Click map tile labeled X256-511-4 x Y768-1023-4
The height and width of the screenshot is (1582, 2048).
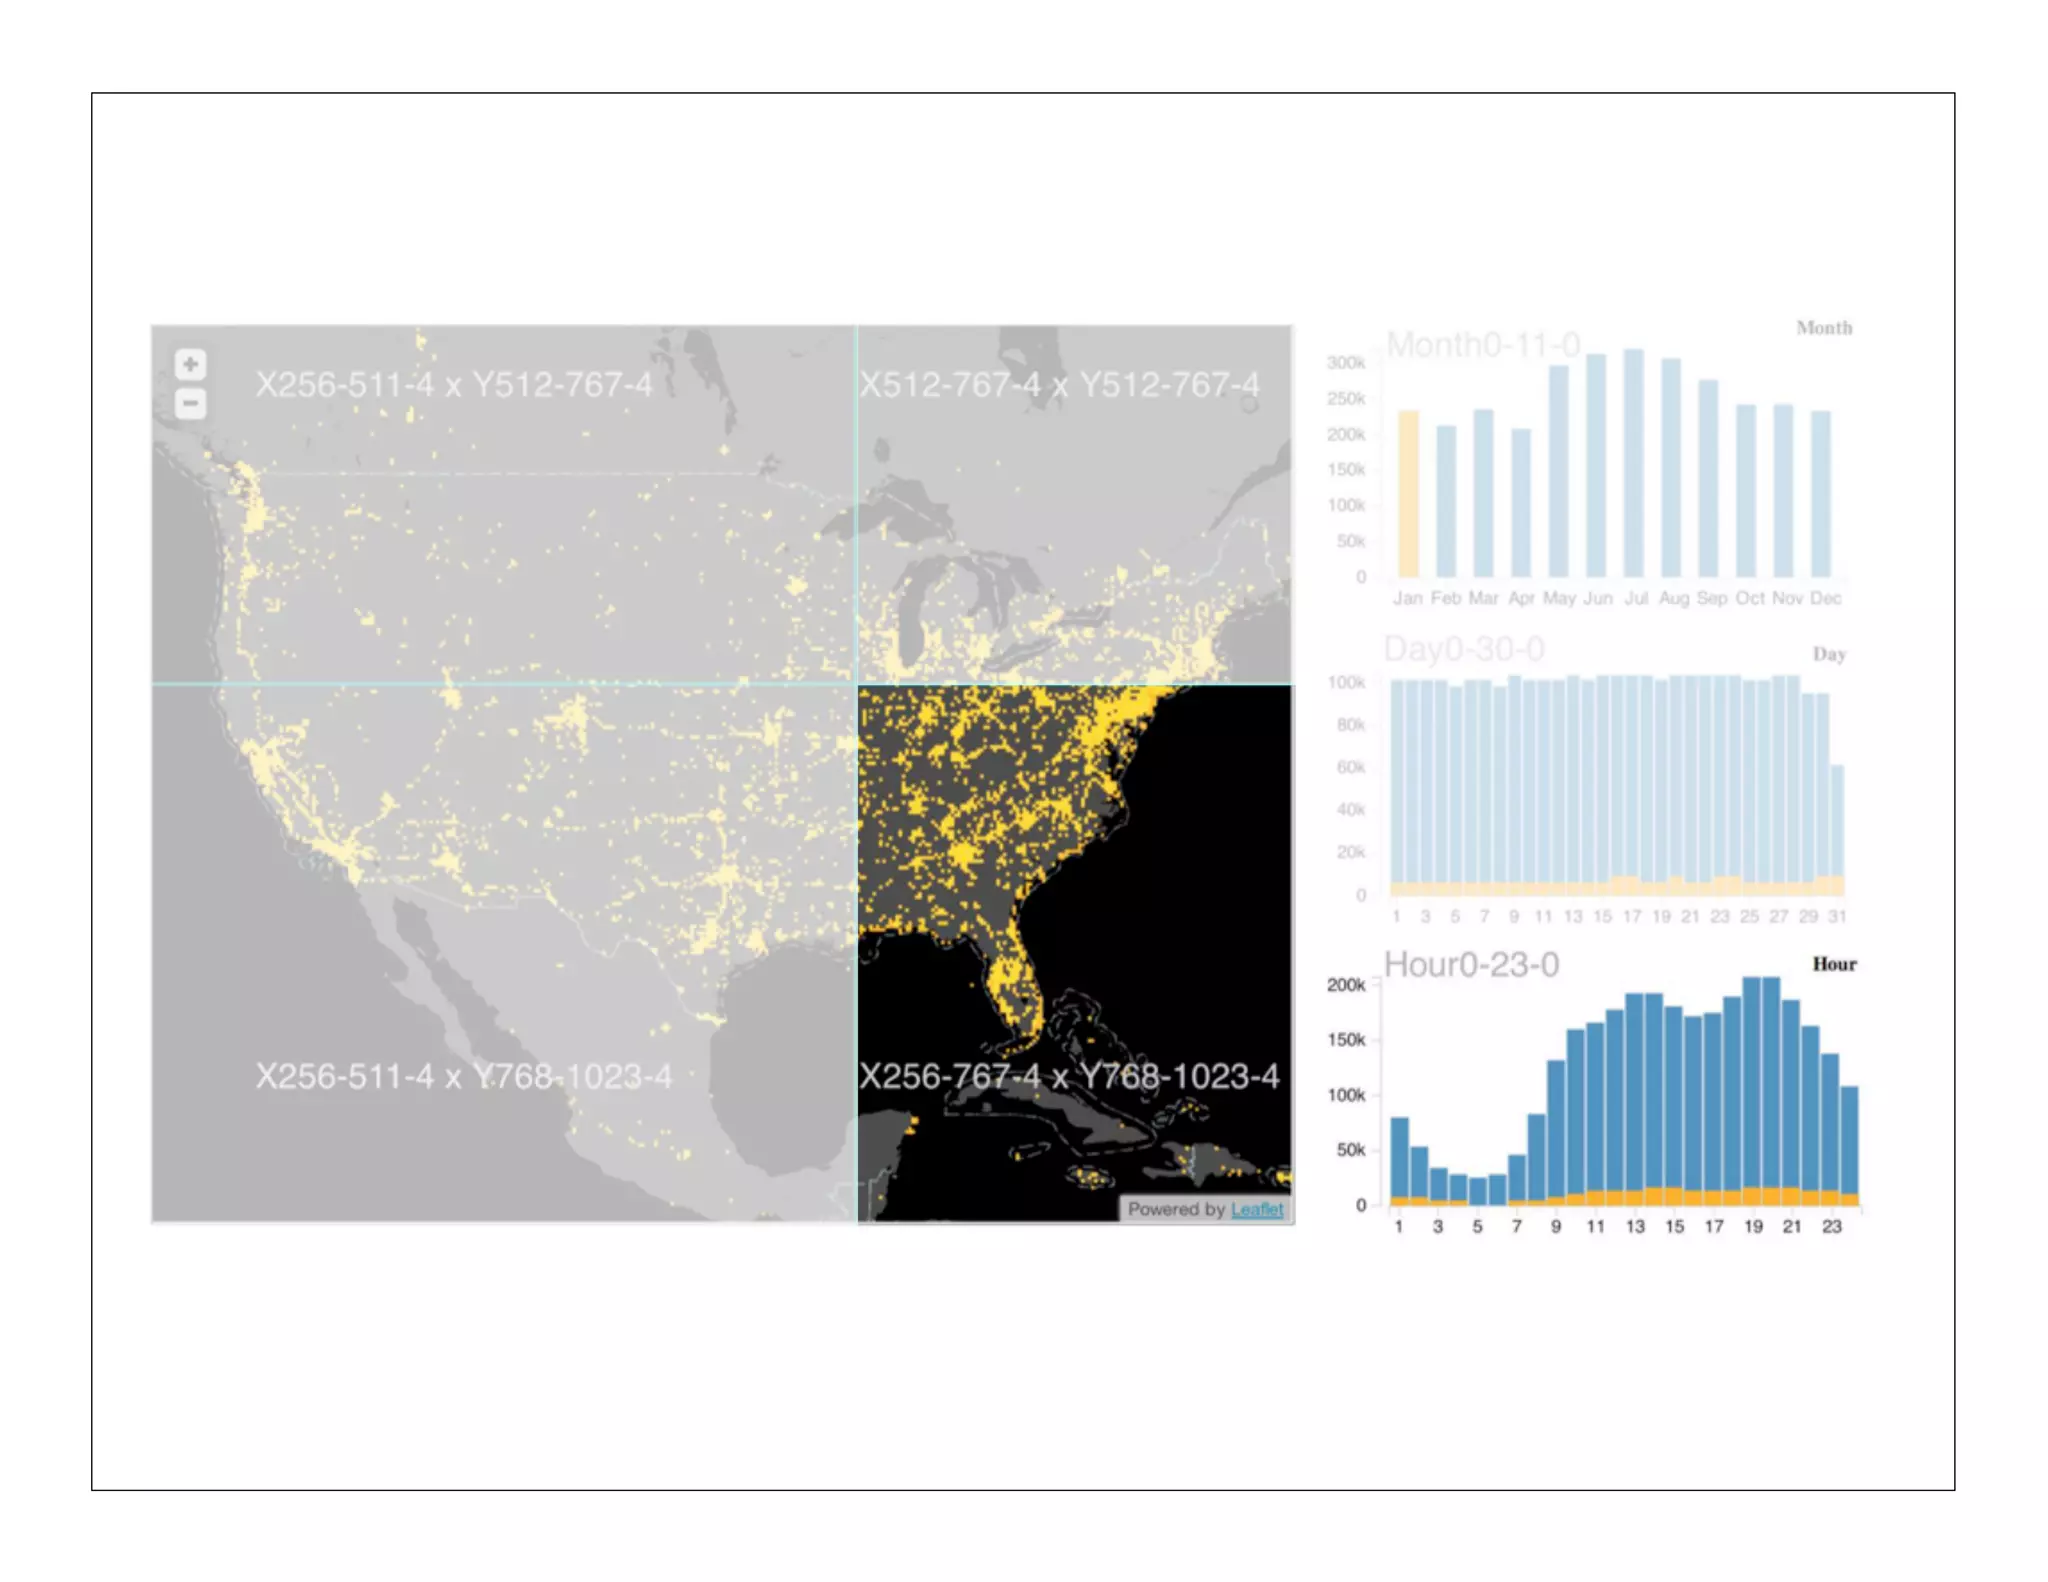pos(503,952)
